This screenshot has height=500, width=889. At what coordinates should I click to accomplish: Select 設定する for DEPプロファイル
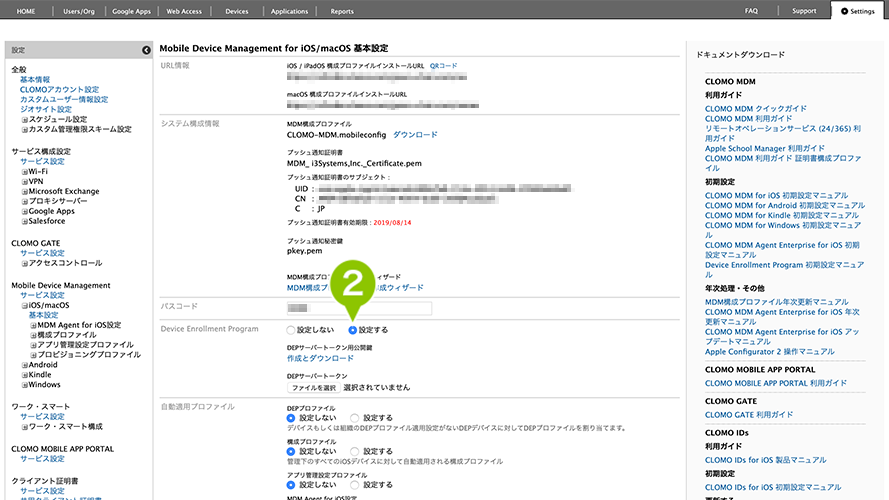click(x=354, y=418)
